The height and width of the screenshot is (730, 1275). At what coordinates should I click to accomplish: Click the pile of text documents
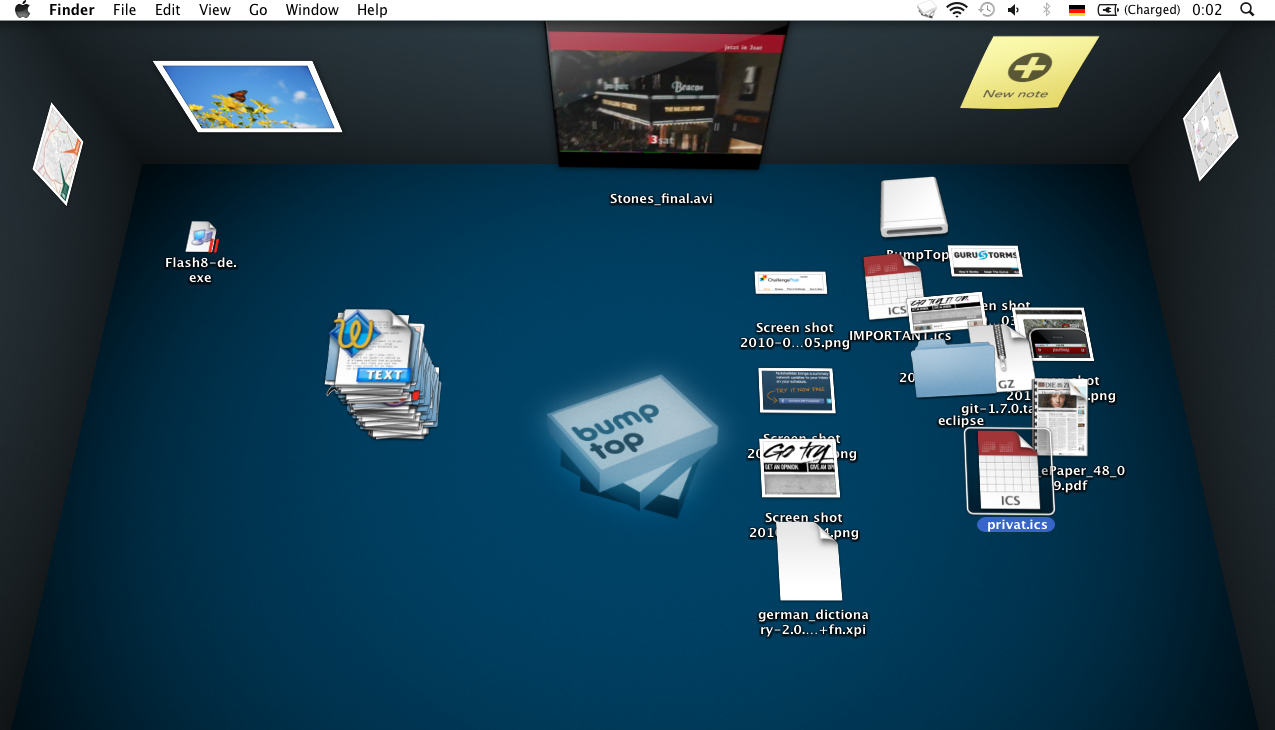point(383,375)
